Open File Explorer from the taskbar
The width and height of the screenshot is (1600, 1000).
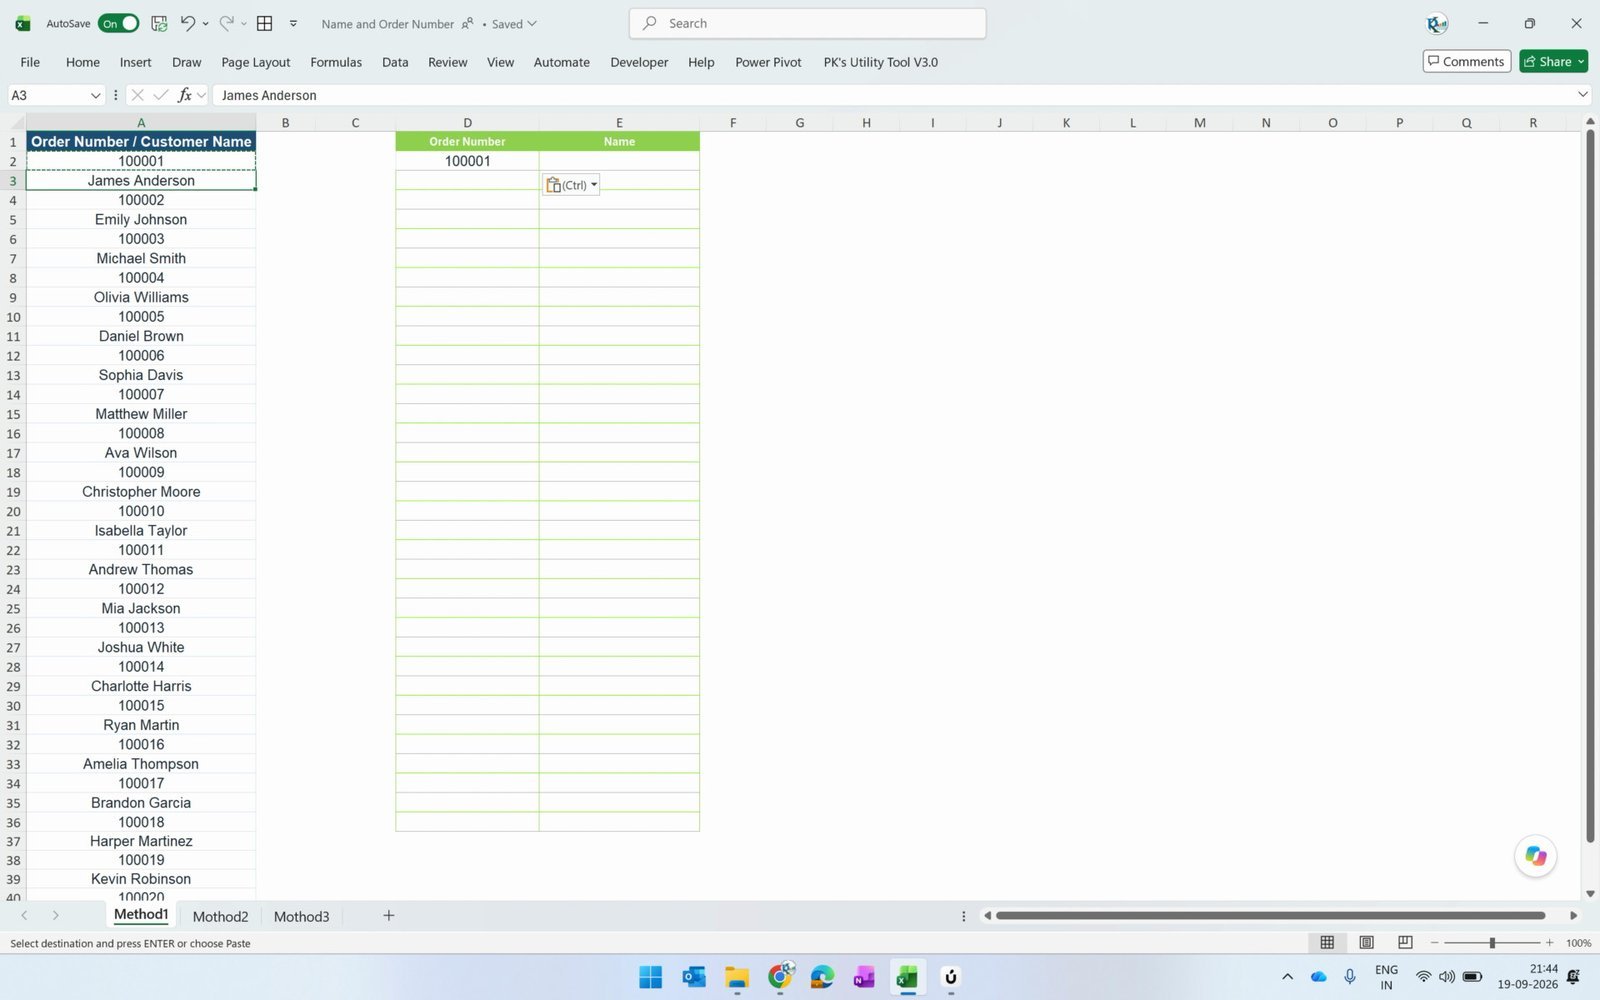pos(737,977)
